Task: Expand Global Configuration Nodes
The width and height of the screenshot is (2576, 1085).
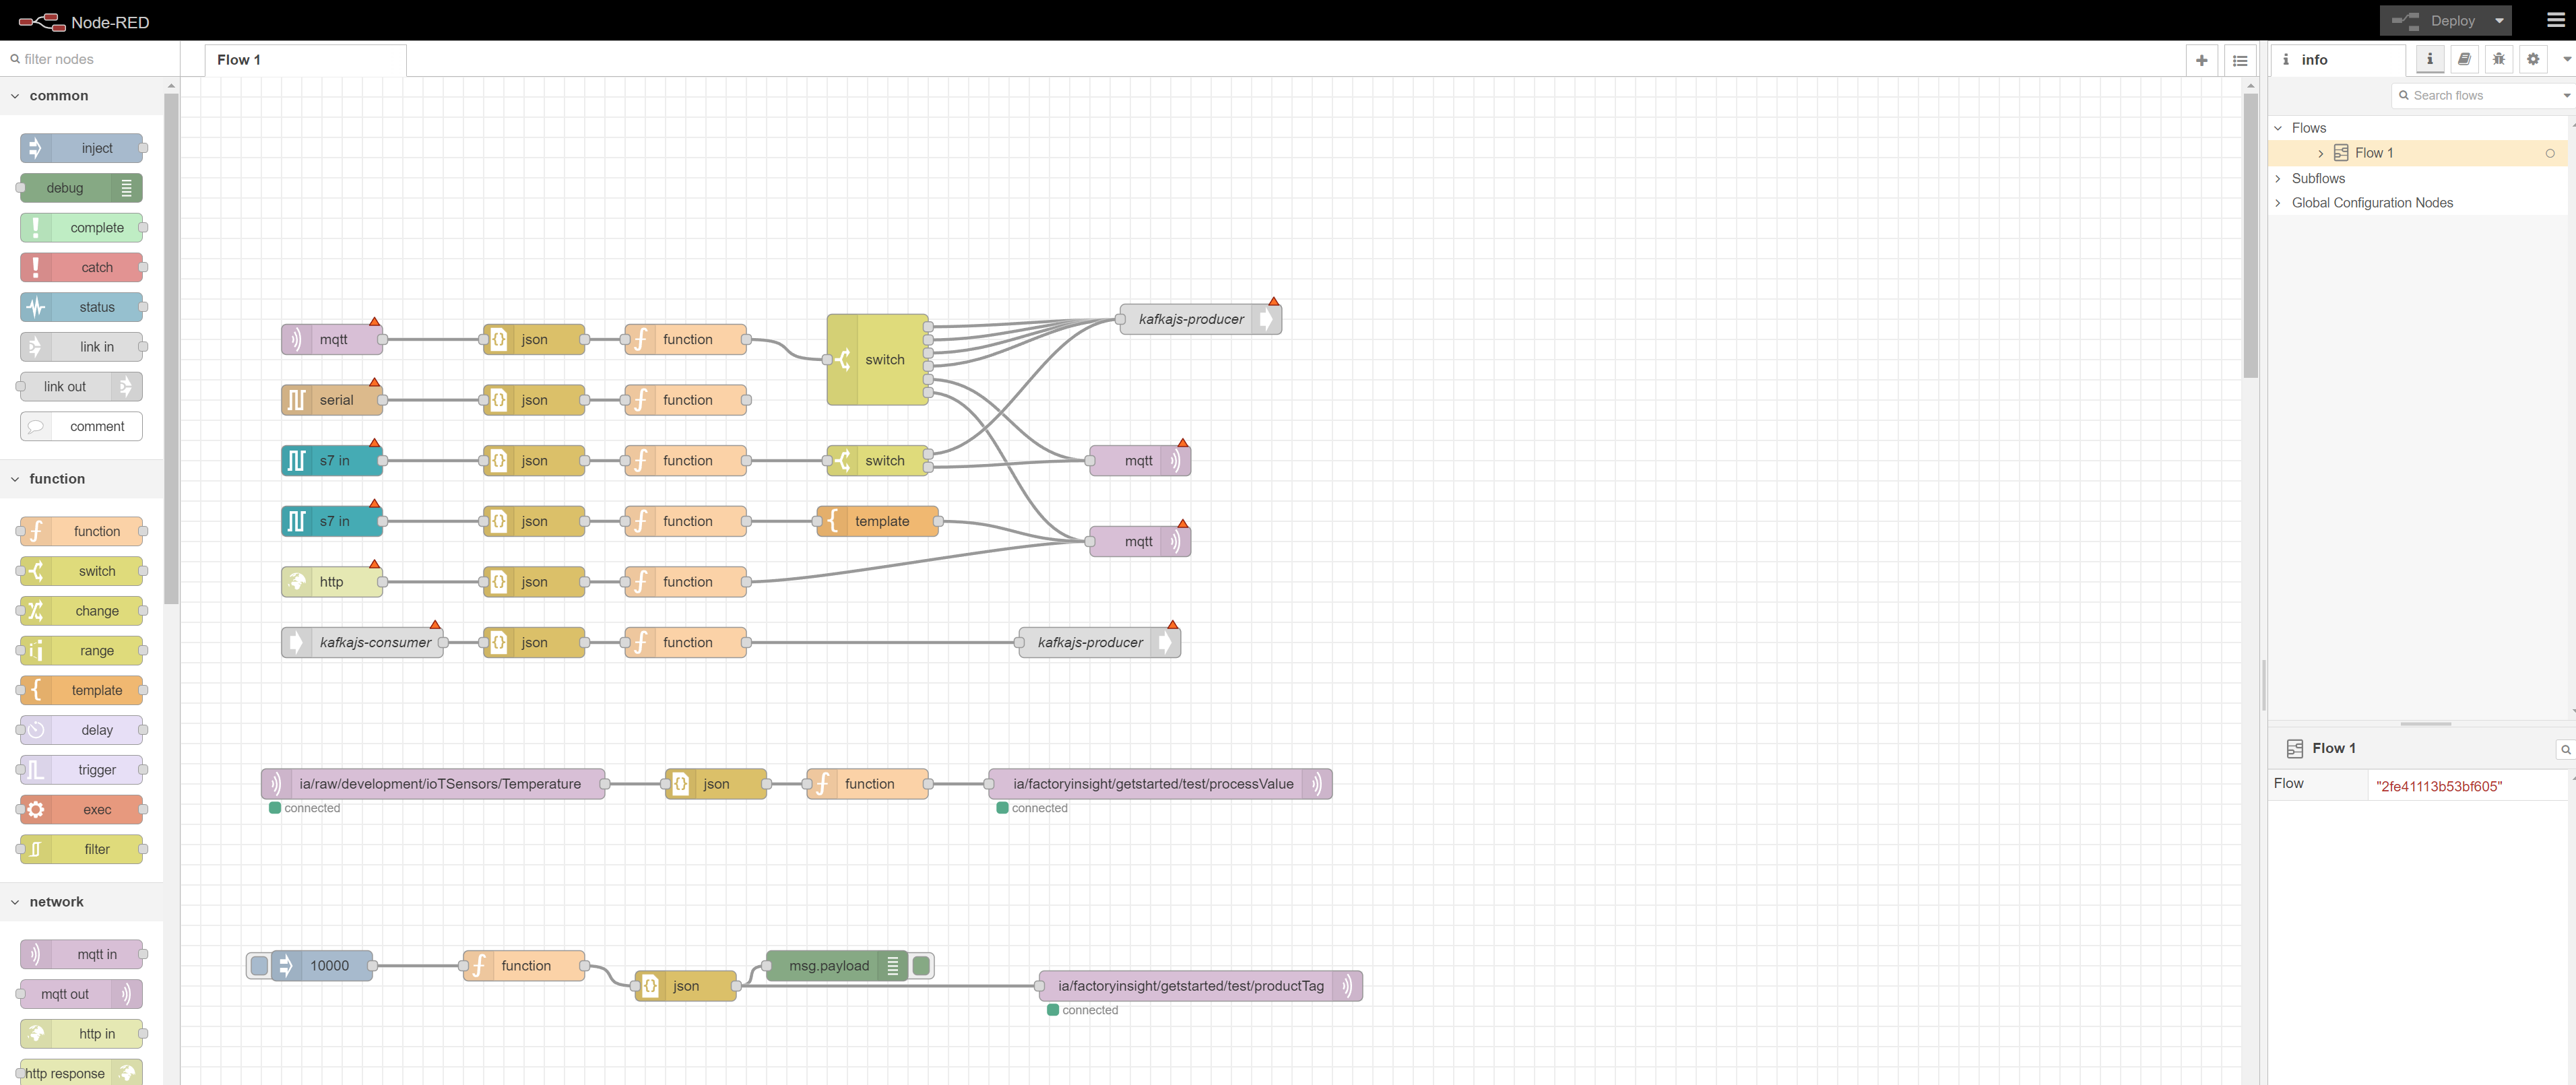Action: pos(2278,203)
